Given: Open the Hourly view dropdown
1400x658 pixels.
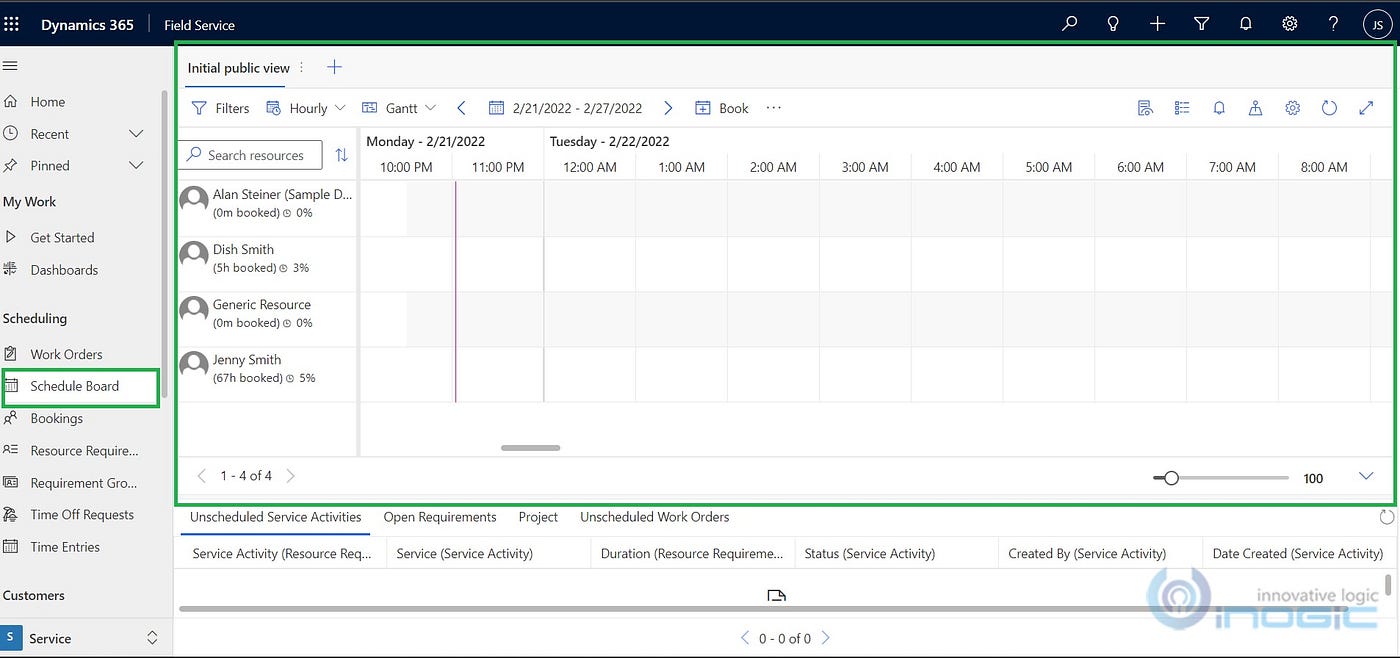Looking at the screenshot, I should point(306,108).
